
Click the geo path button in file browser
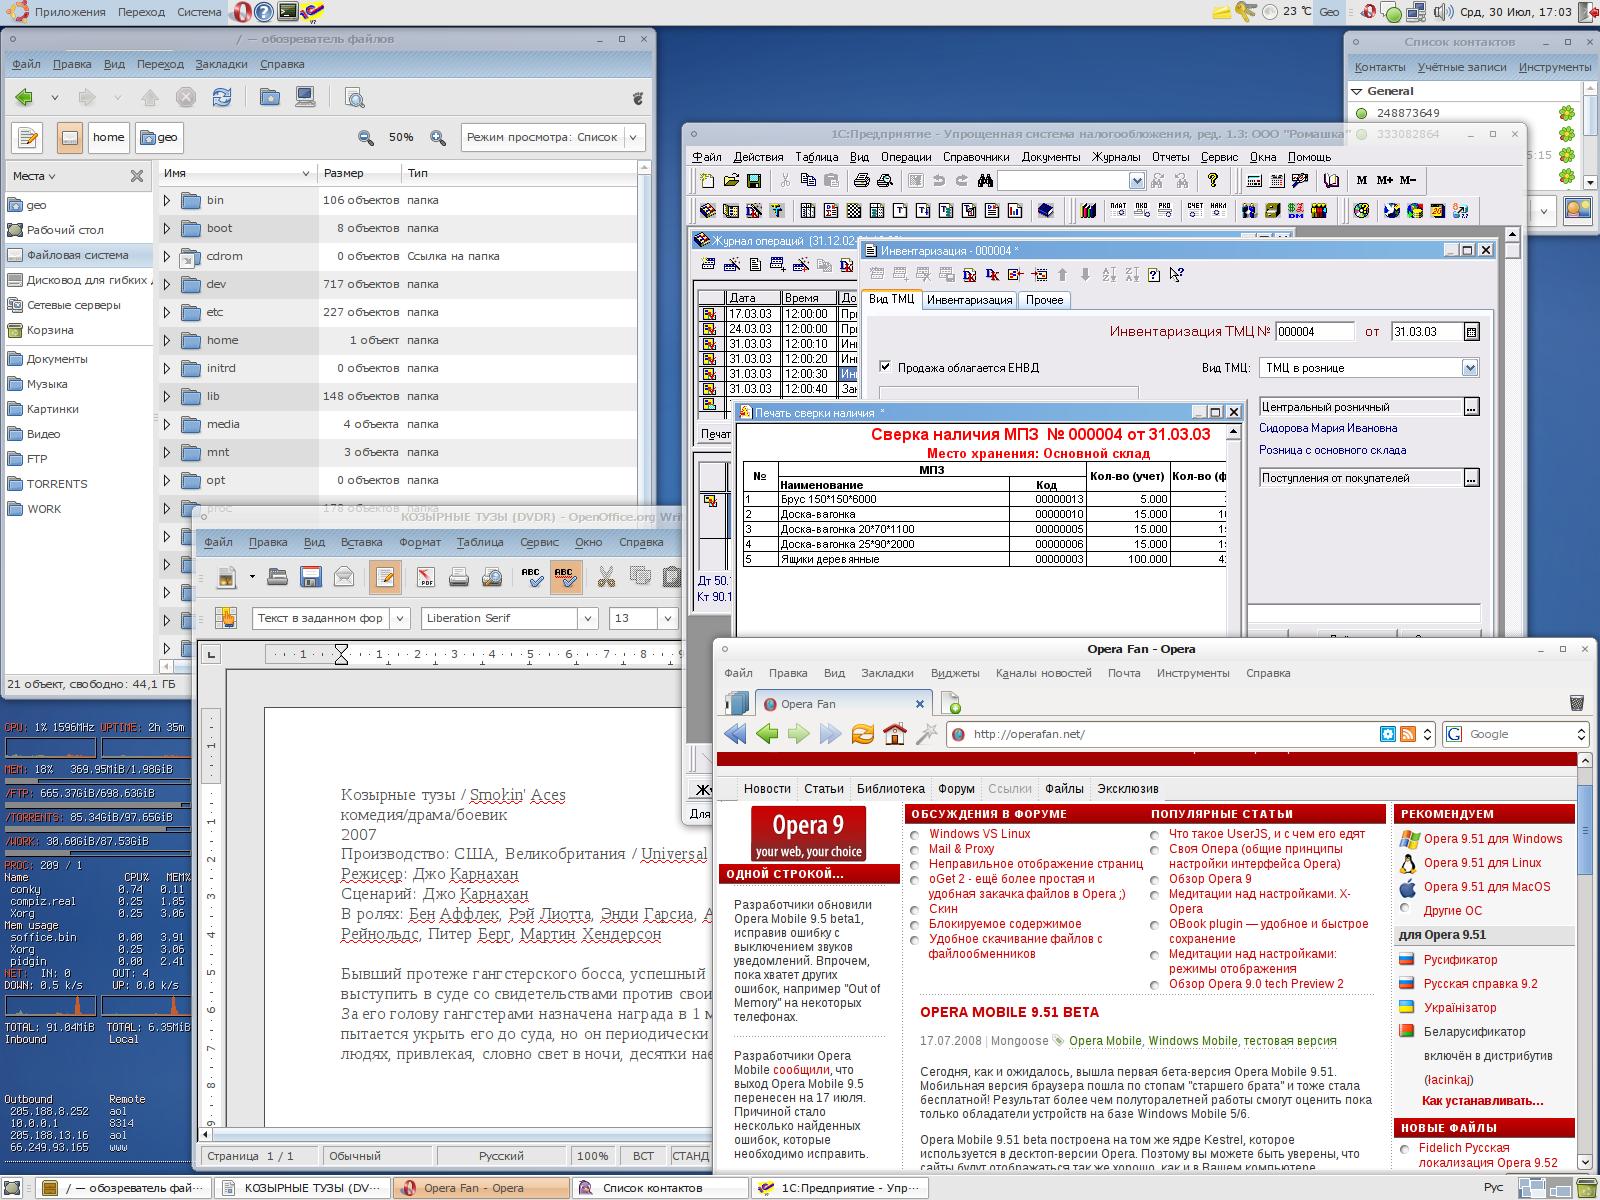pyautogui.click(x=159, y=137)
